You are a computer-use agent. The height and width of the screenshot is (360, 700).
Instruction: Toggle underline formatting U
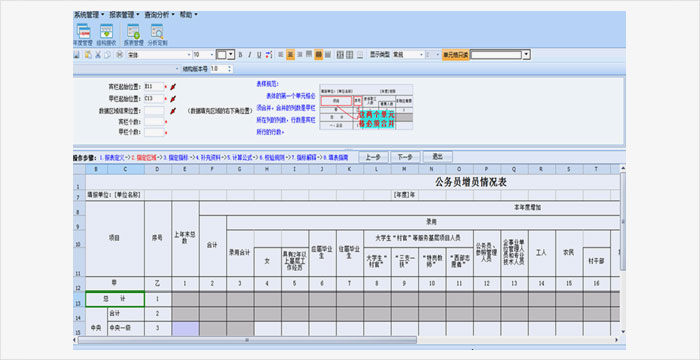tap(259, 55)
